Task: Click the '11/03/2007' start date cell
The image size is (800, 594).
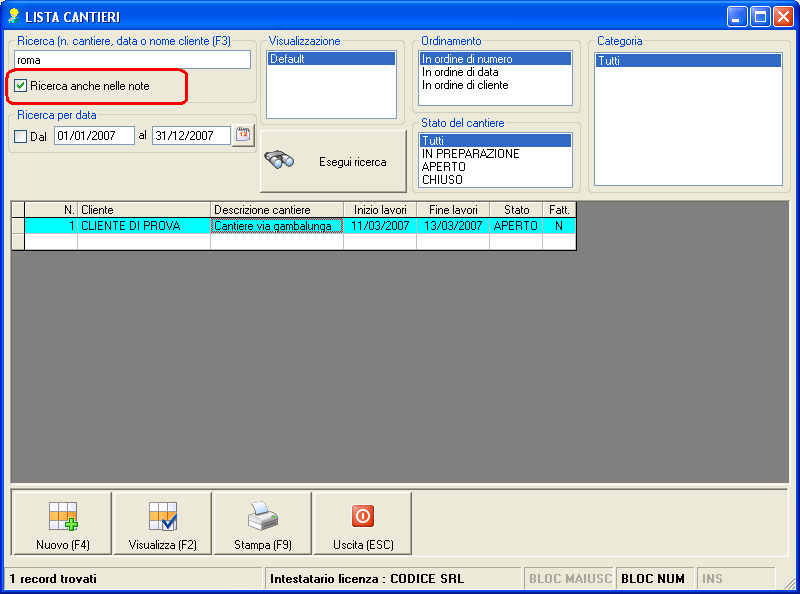Action: (x=380, y=226)
